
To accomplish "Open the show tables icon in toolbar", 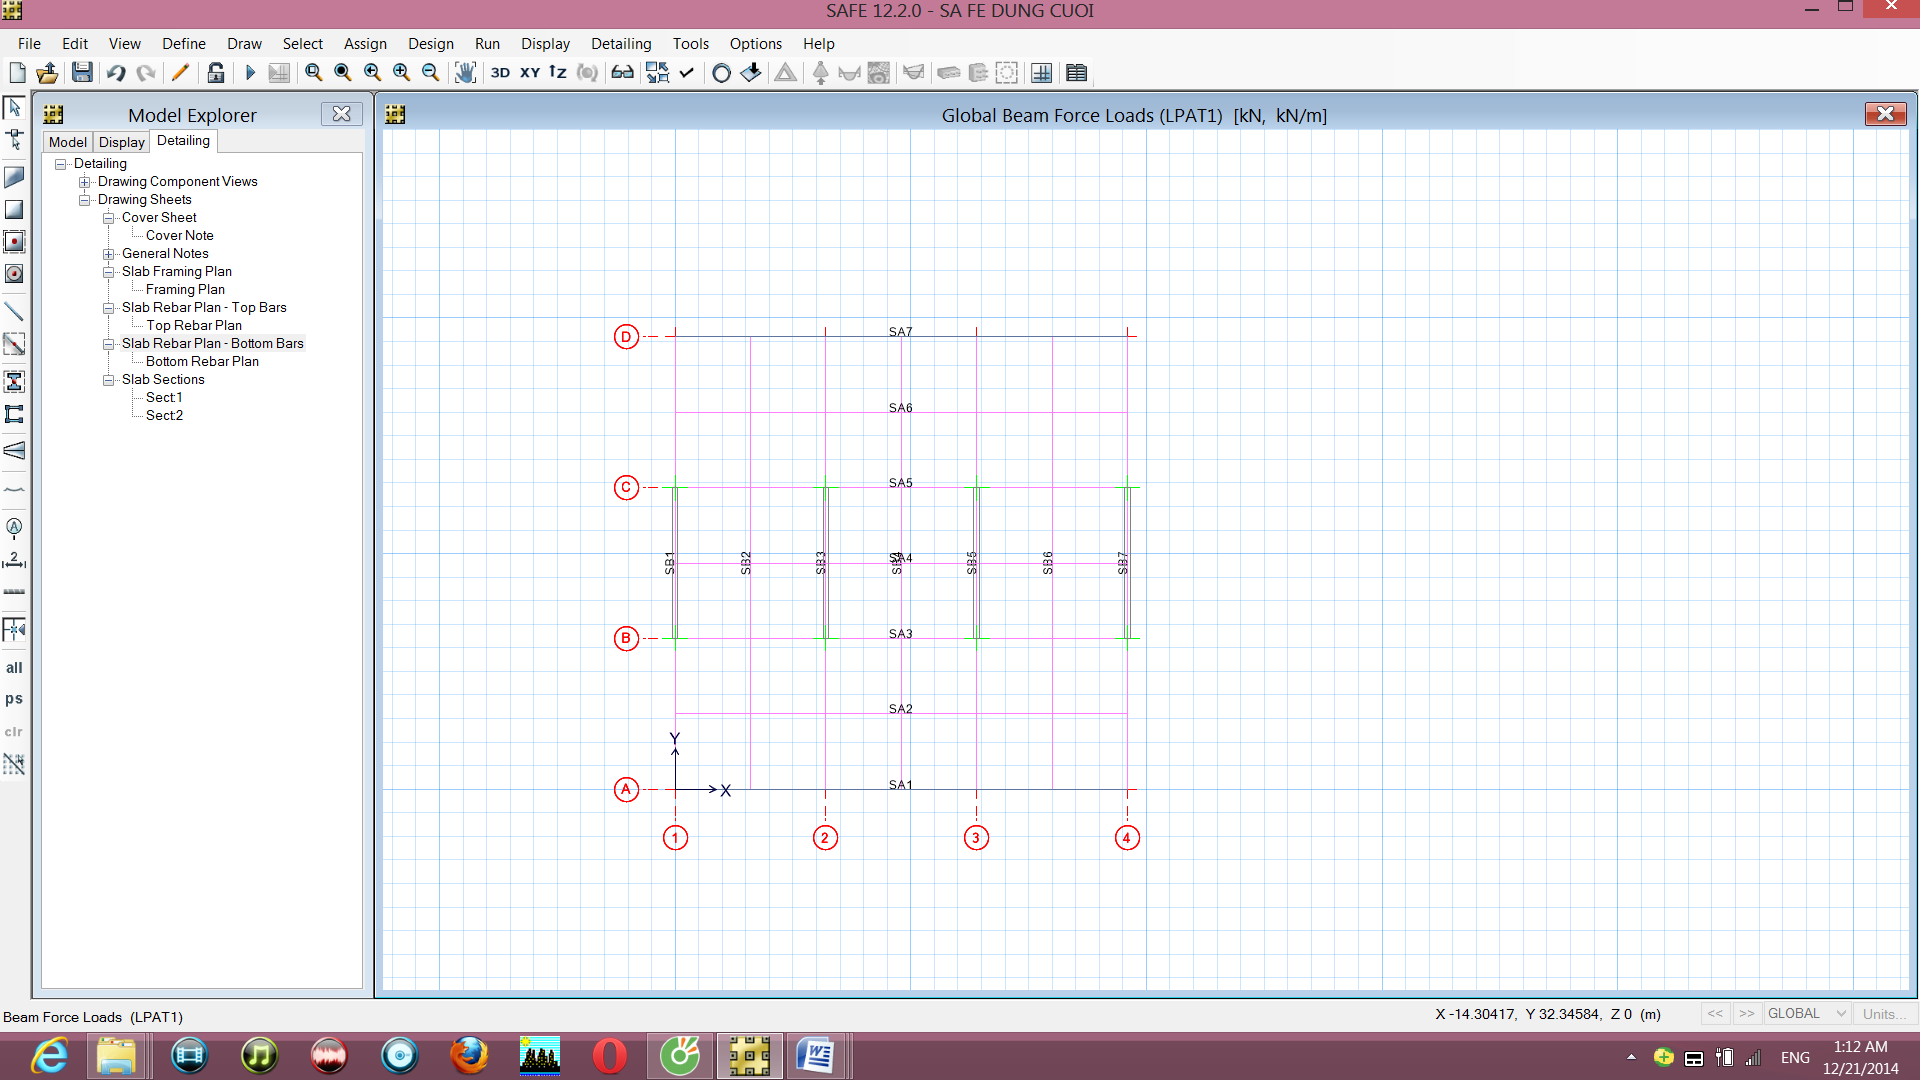I will 1076,72.
